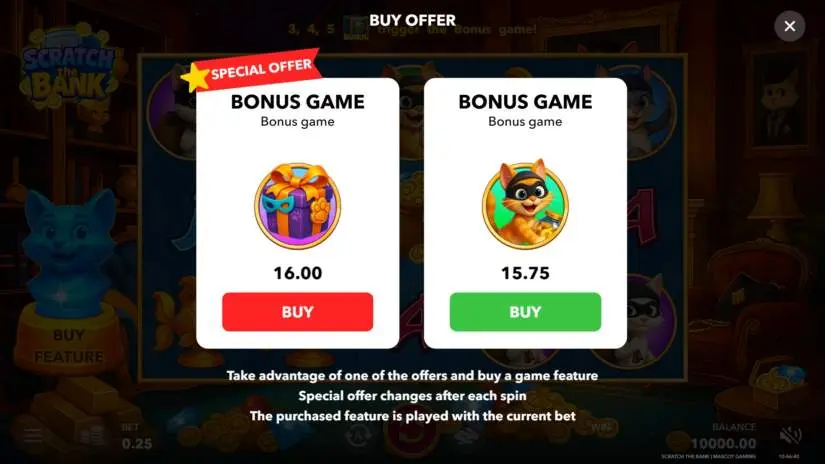
Task: Toggle the muted sound speaker icon
Action: point(790,436)
